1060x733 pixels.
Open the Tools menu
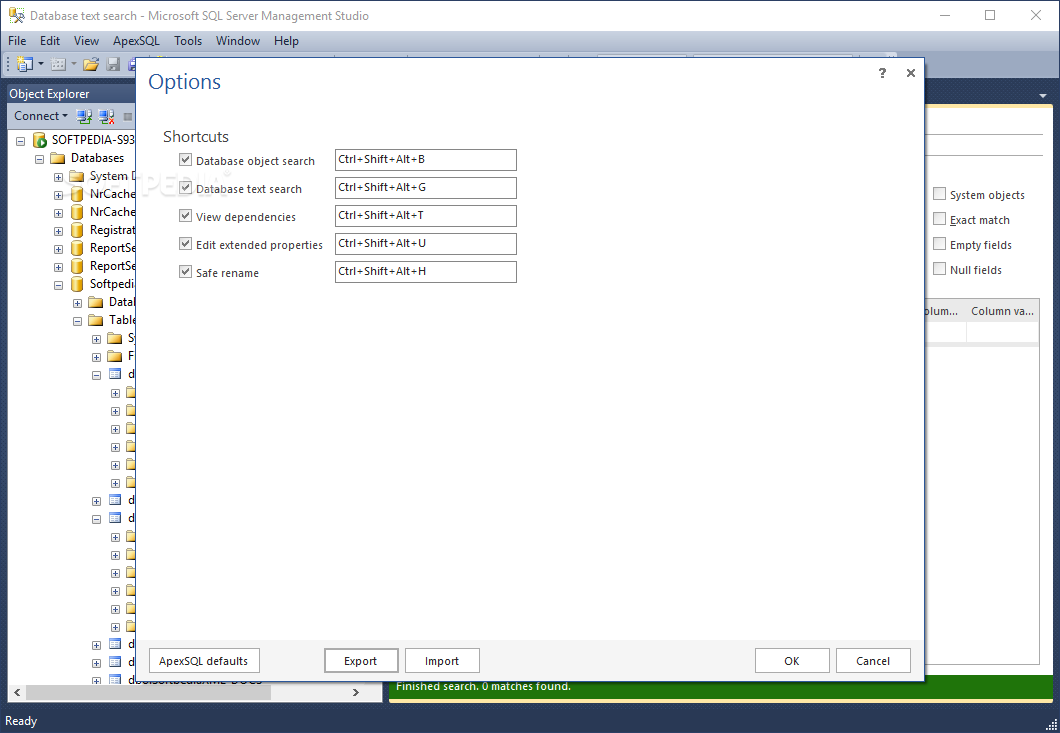(188, 41)
